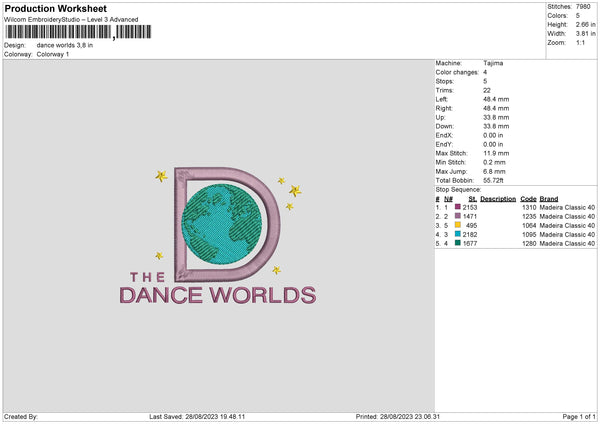The width and height of the screenshot is (600, 424).
Task: Select the Production Worksheet title
Action: click(55, 8)
